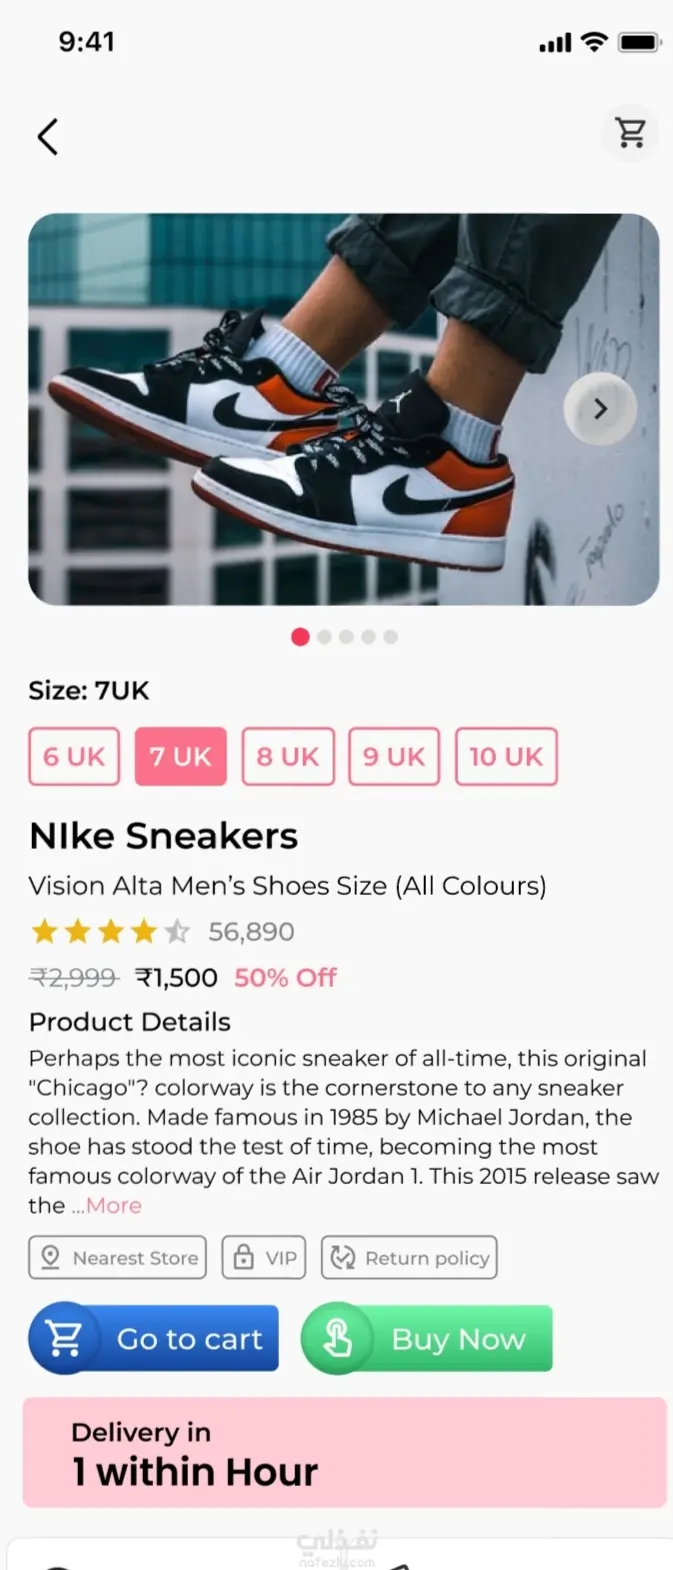Open the shopping cart icon at top
Image resolution: width=673 pixels, height=1570 pixels.
pos(630,133)
